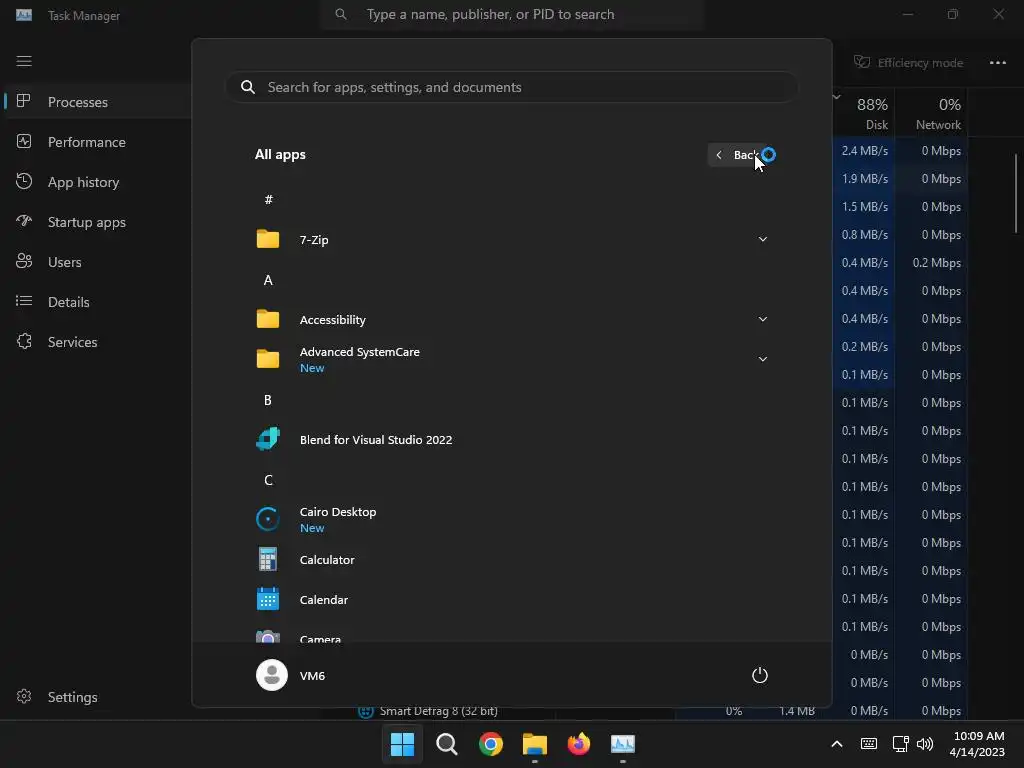The image size is (1024, 768).
Task: Go to Startup apps in Task Manager
Action: [98, 222]
